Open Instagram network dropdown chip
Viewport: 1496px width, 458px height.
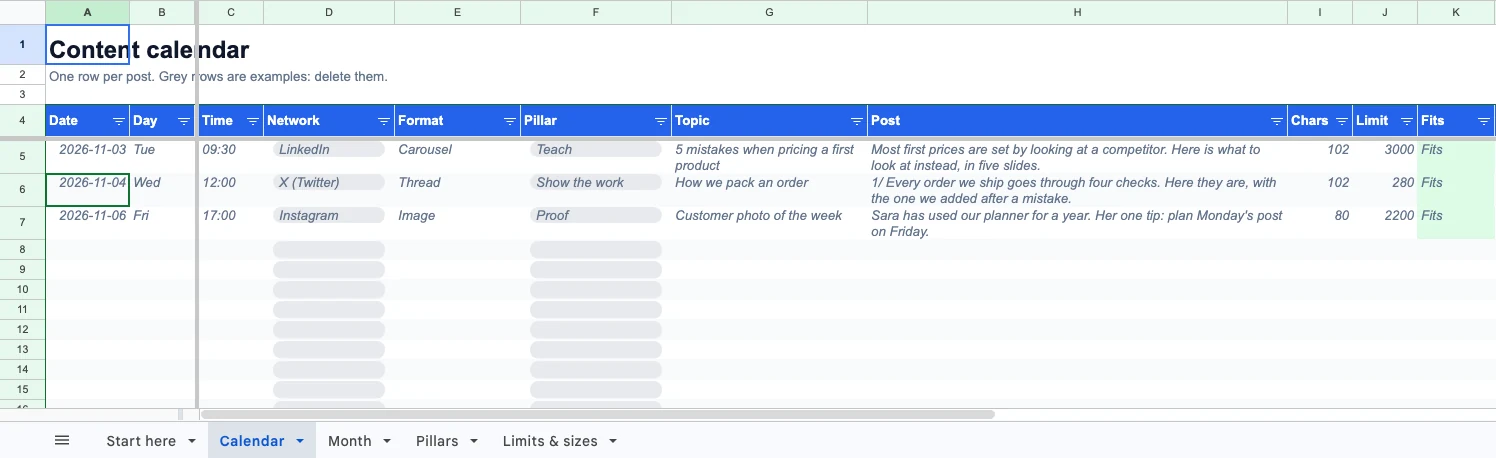click(329, 215)
